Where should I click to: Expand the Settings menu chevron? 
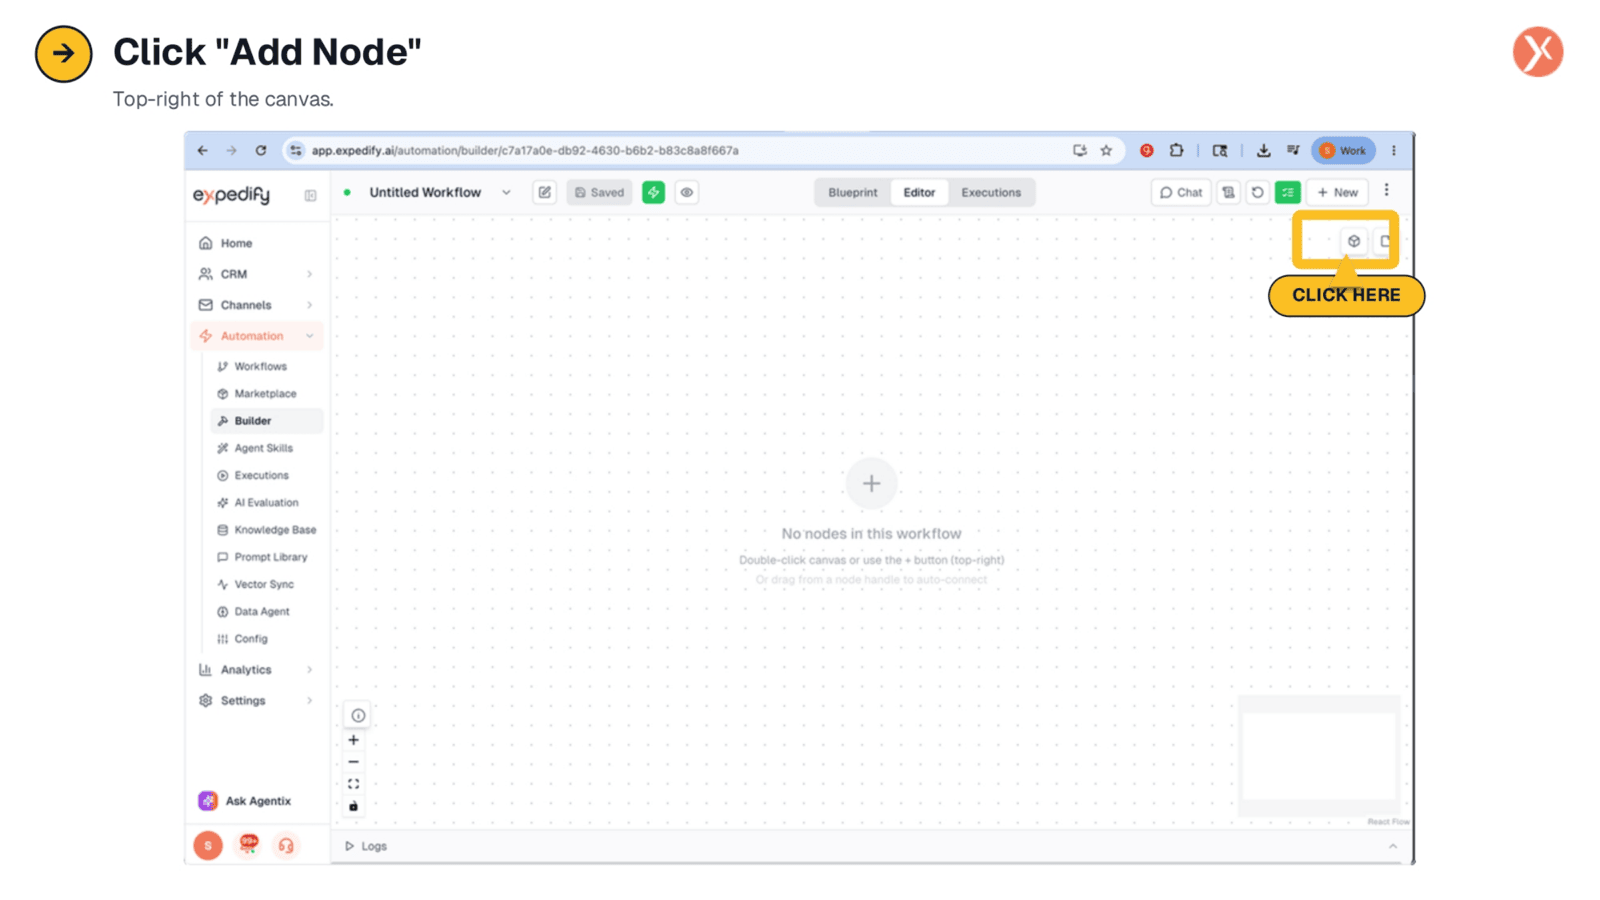310,701
